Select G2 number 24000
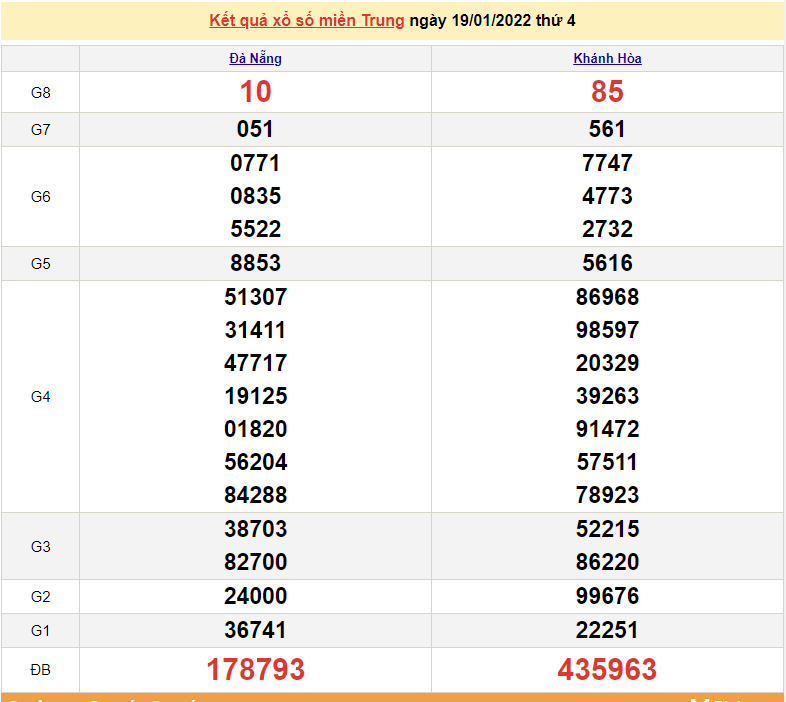786x702 pixels. pos(256,597)
